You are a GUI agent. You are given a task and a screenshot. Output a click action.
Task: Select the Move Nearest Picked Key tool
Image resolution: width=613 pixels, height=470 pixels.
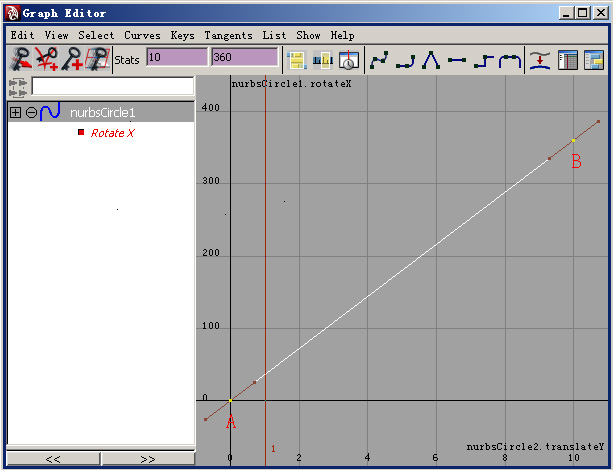tap(21, 59)
